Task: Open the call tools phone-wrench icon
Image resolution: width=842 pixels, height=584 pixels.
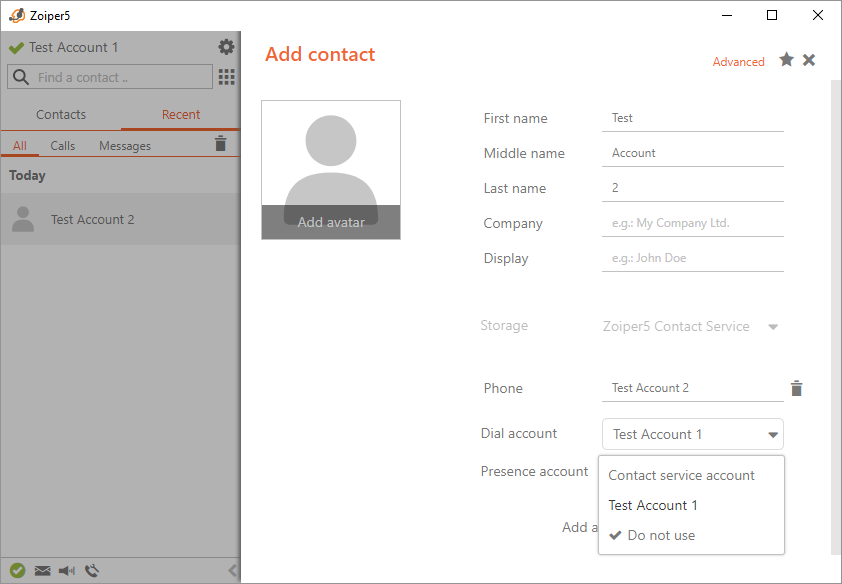Action: 92,571
